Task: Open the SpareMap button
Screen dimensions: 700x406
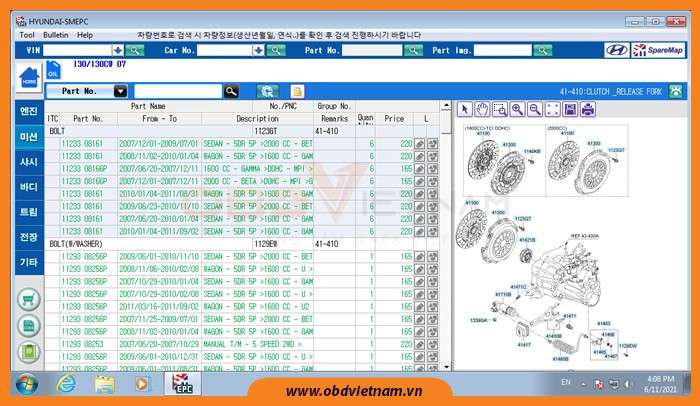Action: coord(658,50)
